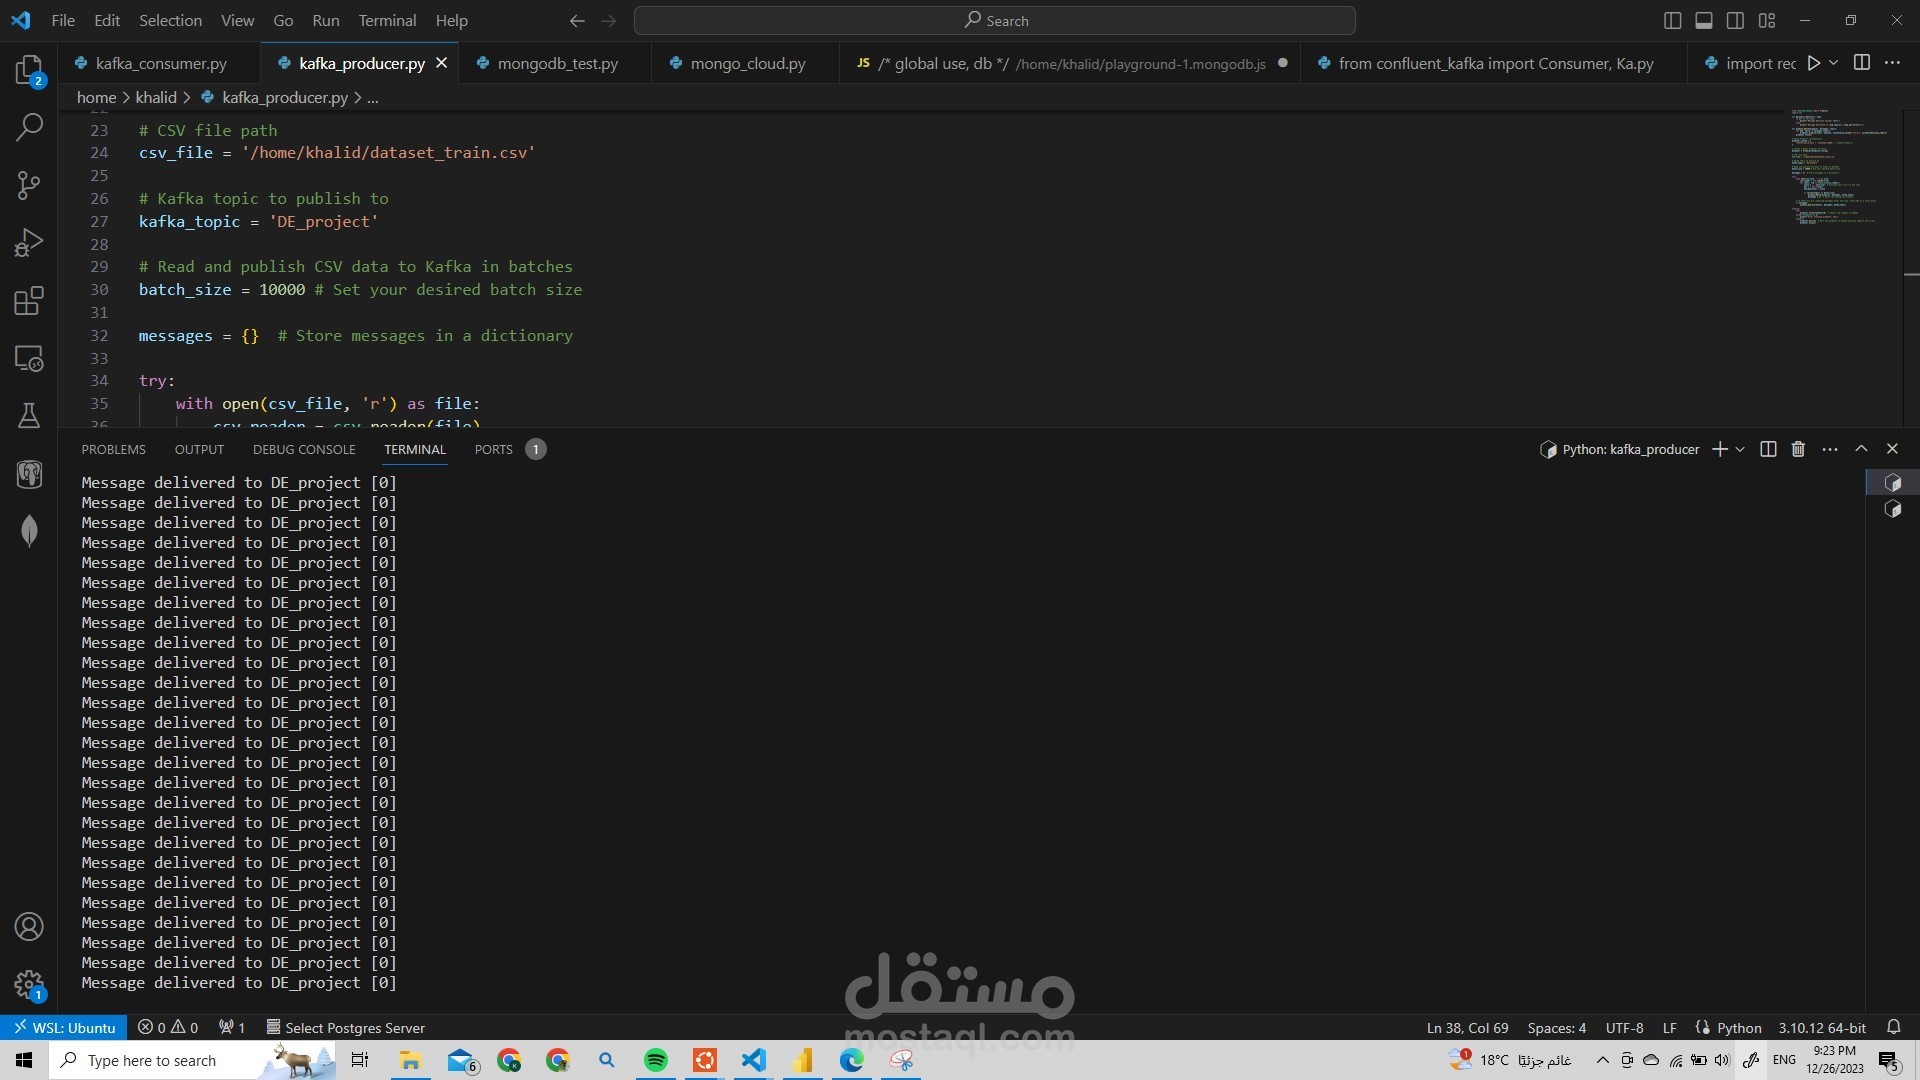Open errors and warnings count in status bar
This screenshot has width=1920, height=1080.
(x=167, y=1028)
